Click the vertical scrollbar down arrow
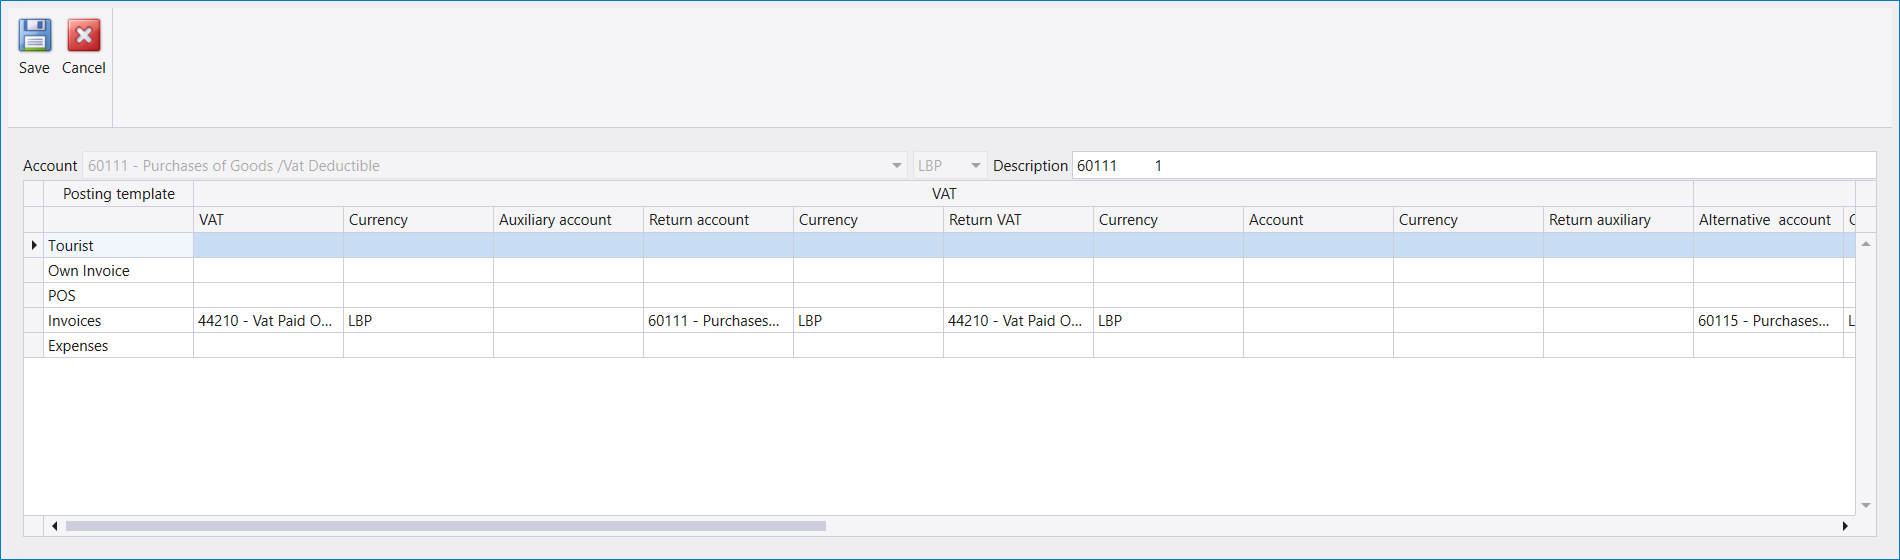The width and height of the screenshot is (1900, 560). [x=1866, y=506]
